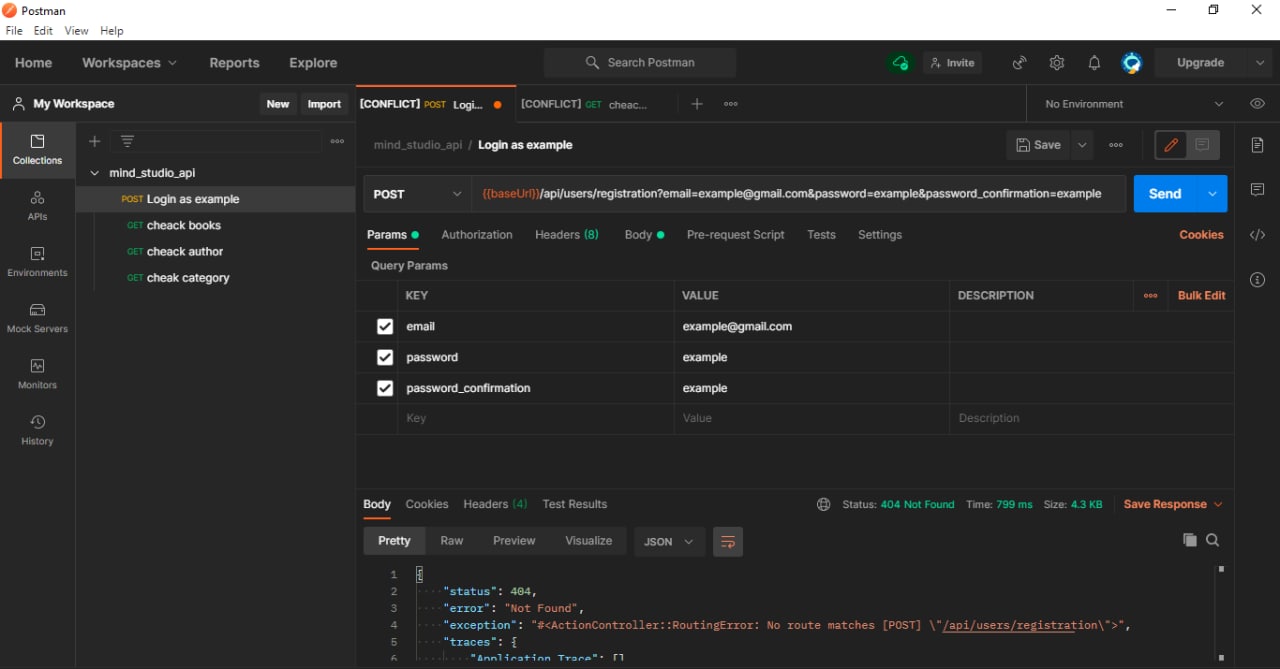Click the blue Send button
1280x669 pixels.
pos(1165,194)
